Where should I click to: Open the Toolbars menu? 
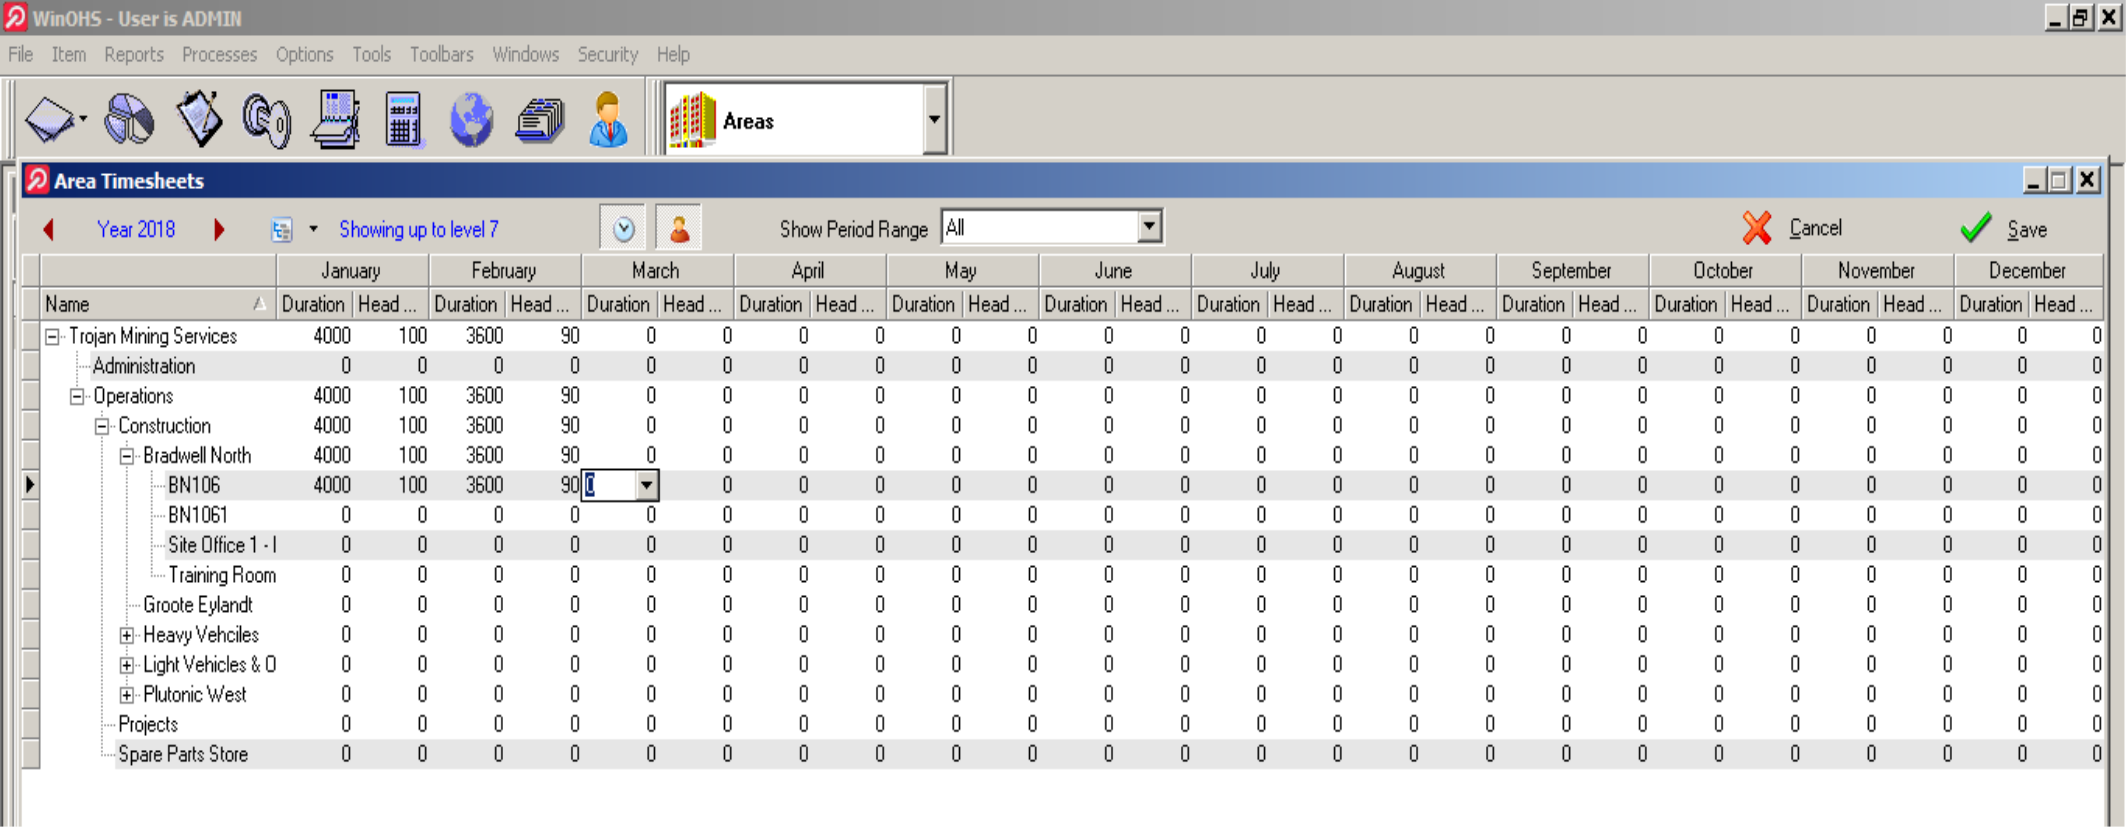pyautogui.click(x=441, y=54)
